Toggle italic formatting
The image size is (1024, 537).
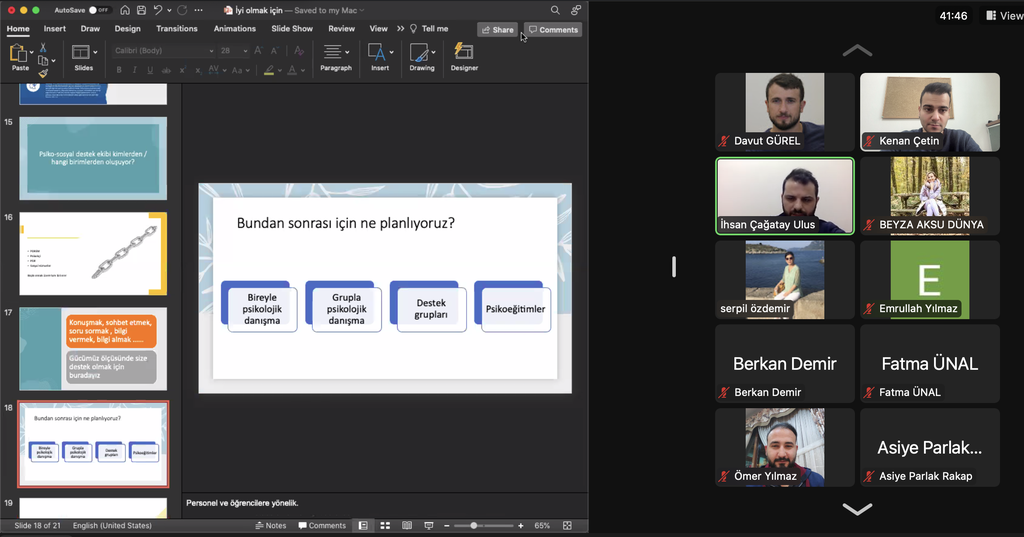135,70
